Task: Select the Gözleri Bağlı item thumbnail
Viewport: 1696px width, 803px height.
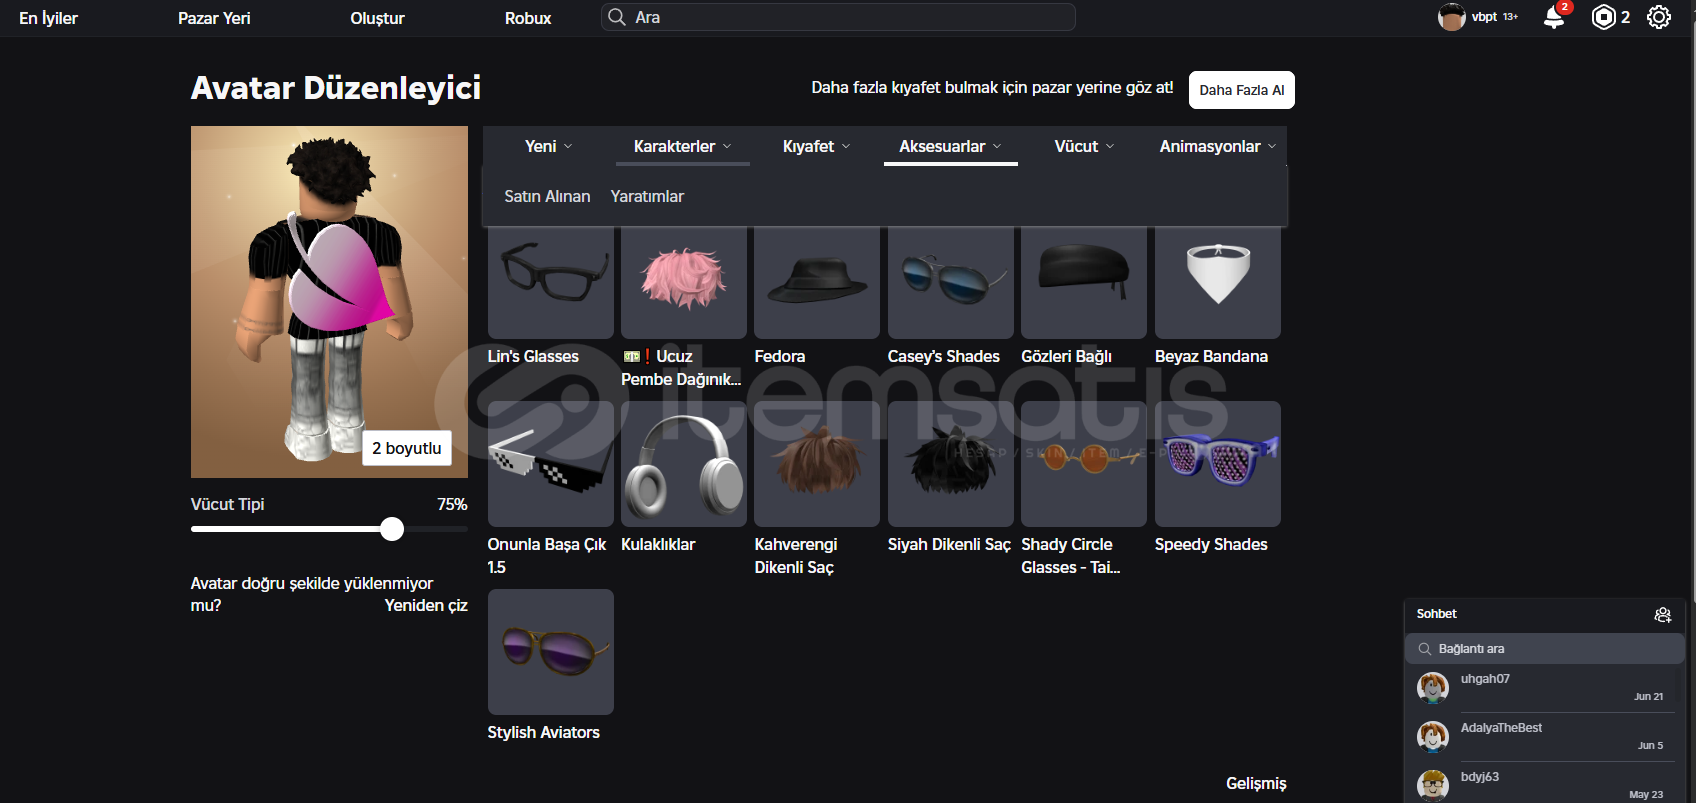Action: pyautogui.click(x=1084, y=283)
